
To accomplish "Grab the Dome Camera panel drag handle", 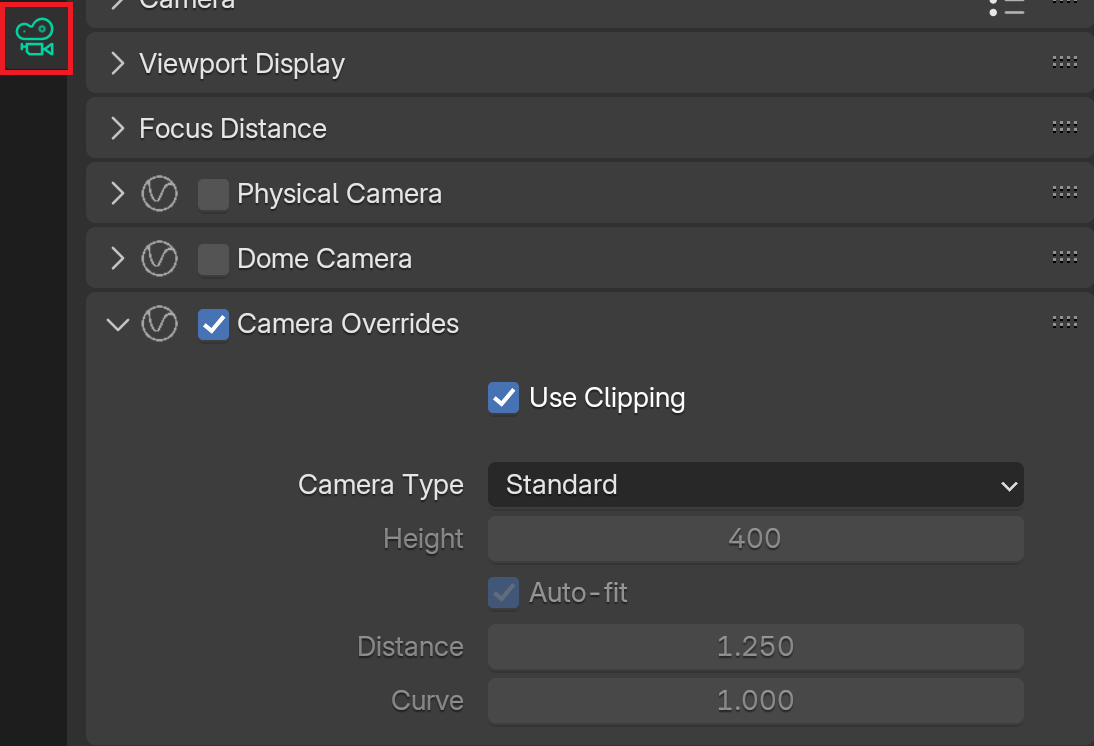I will (x=1065, y=257).
